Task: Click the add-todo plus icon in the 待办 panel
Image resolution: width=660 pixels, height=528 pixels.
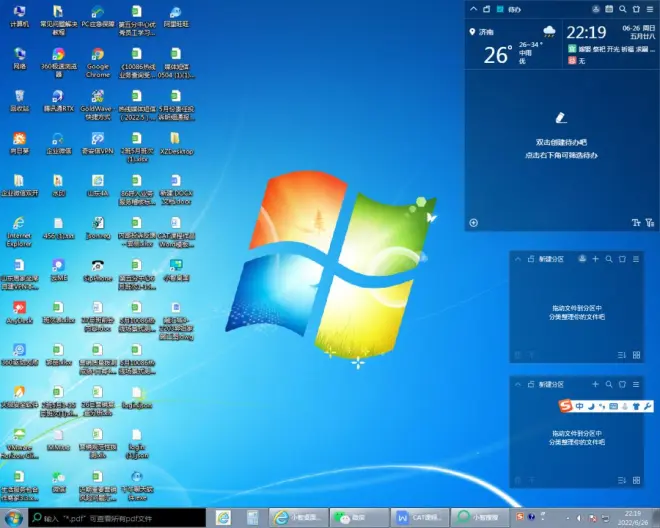Action: click(473, 223)
